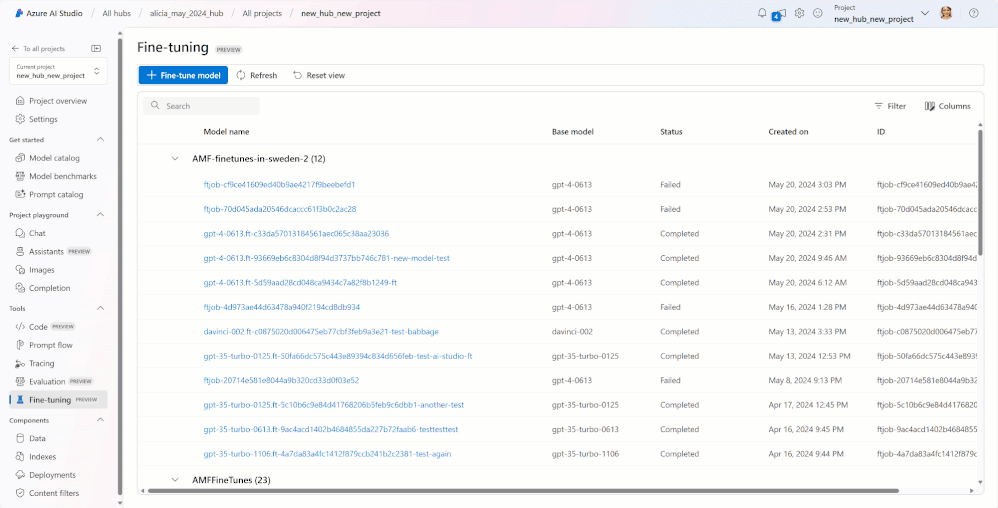Click the Model catalog sidebar icon
This screenshot has height=508, width=998.
coord(20,158)
